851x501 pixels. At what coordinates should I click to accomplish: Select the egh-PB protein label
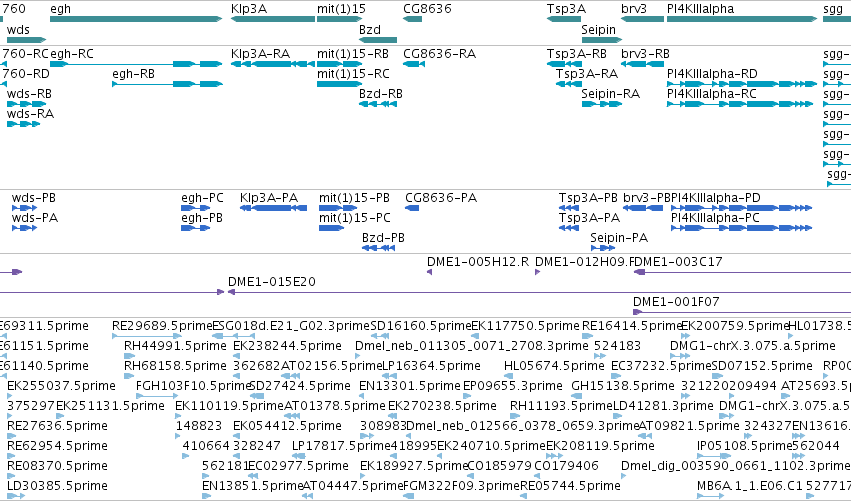pos(202,218)
